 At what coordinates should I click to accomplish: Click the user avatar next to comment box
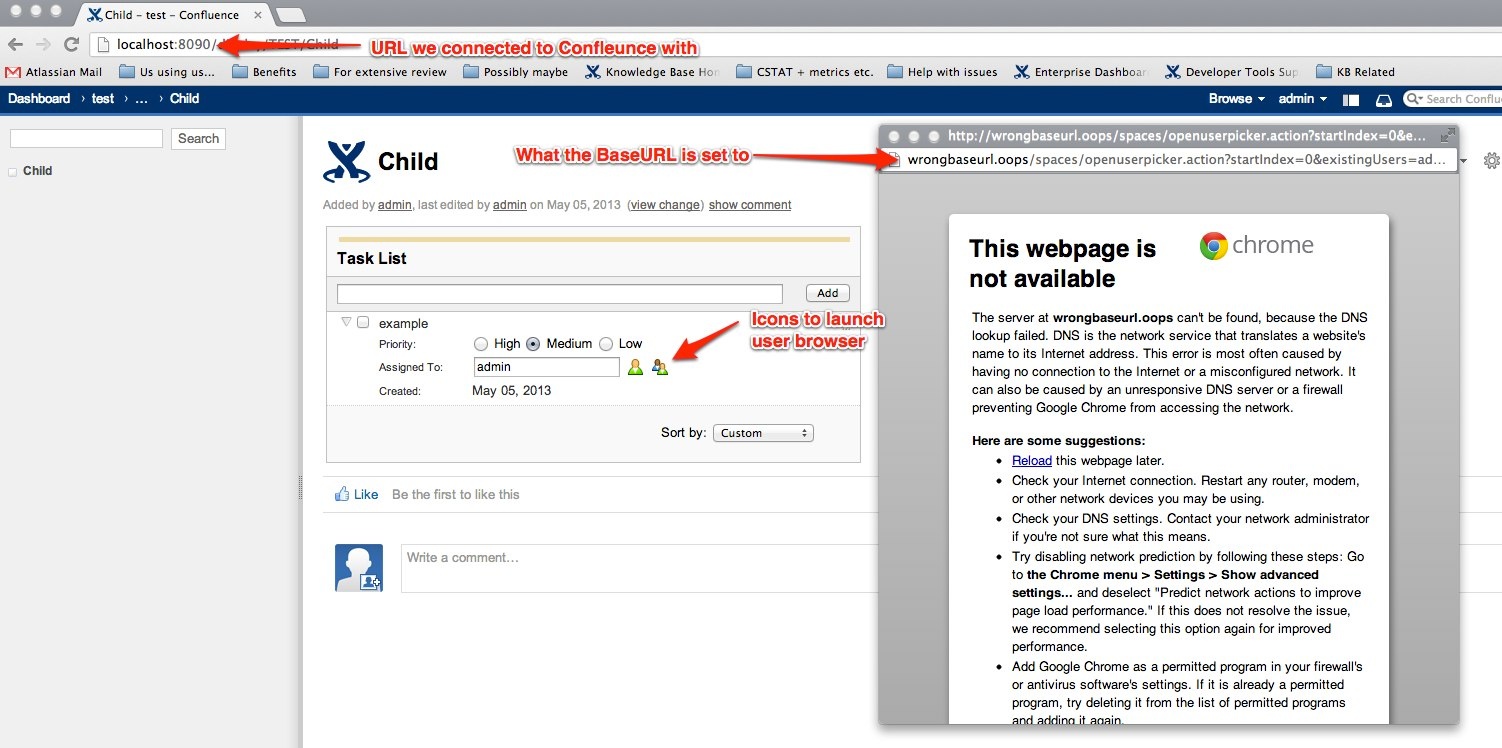click(359, 568)
